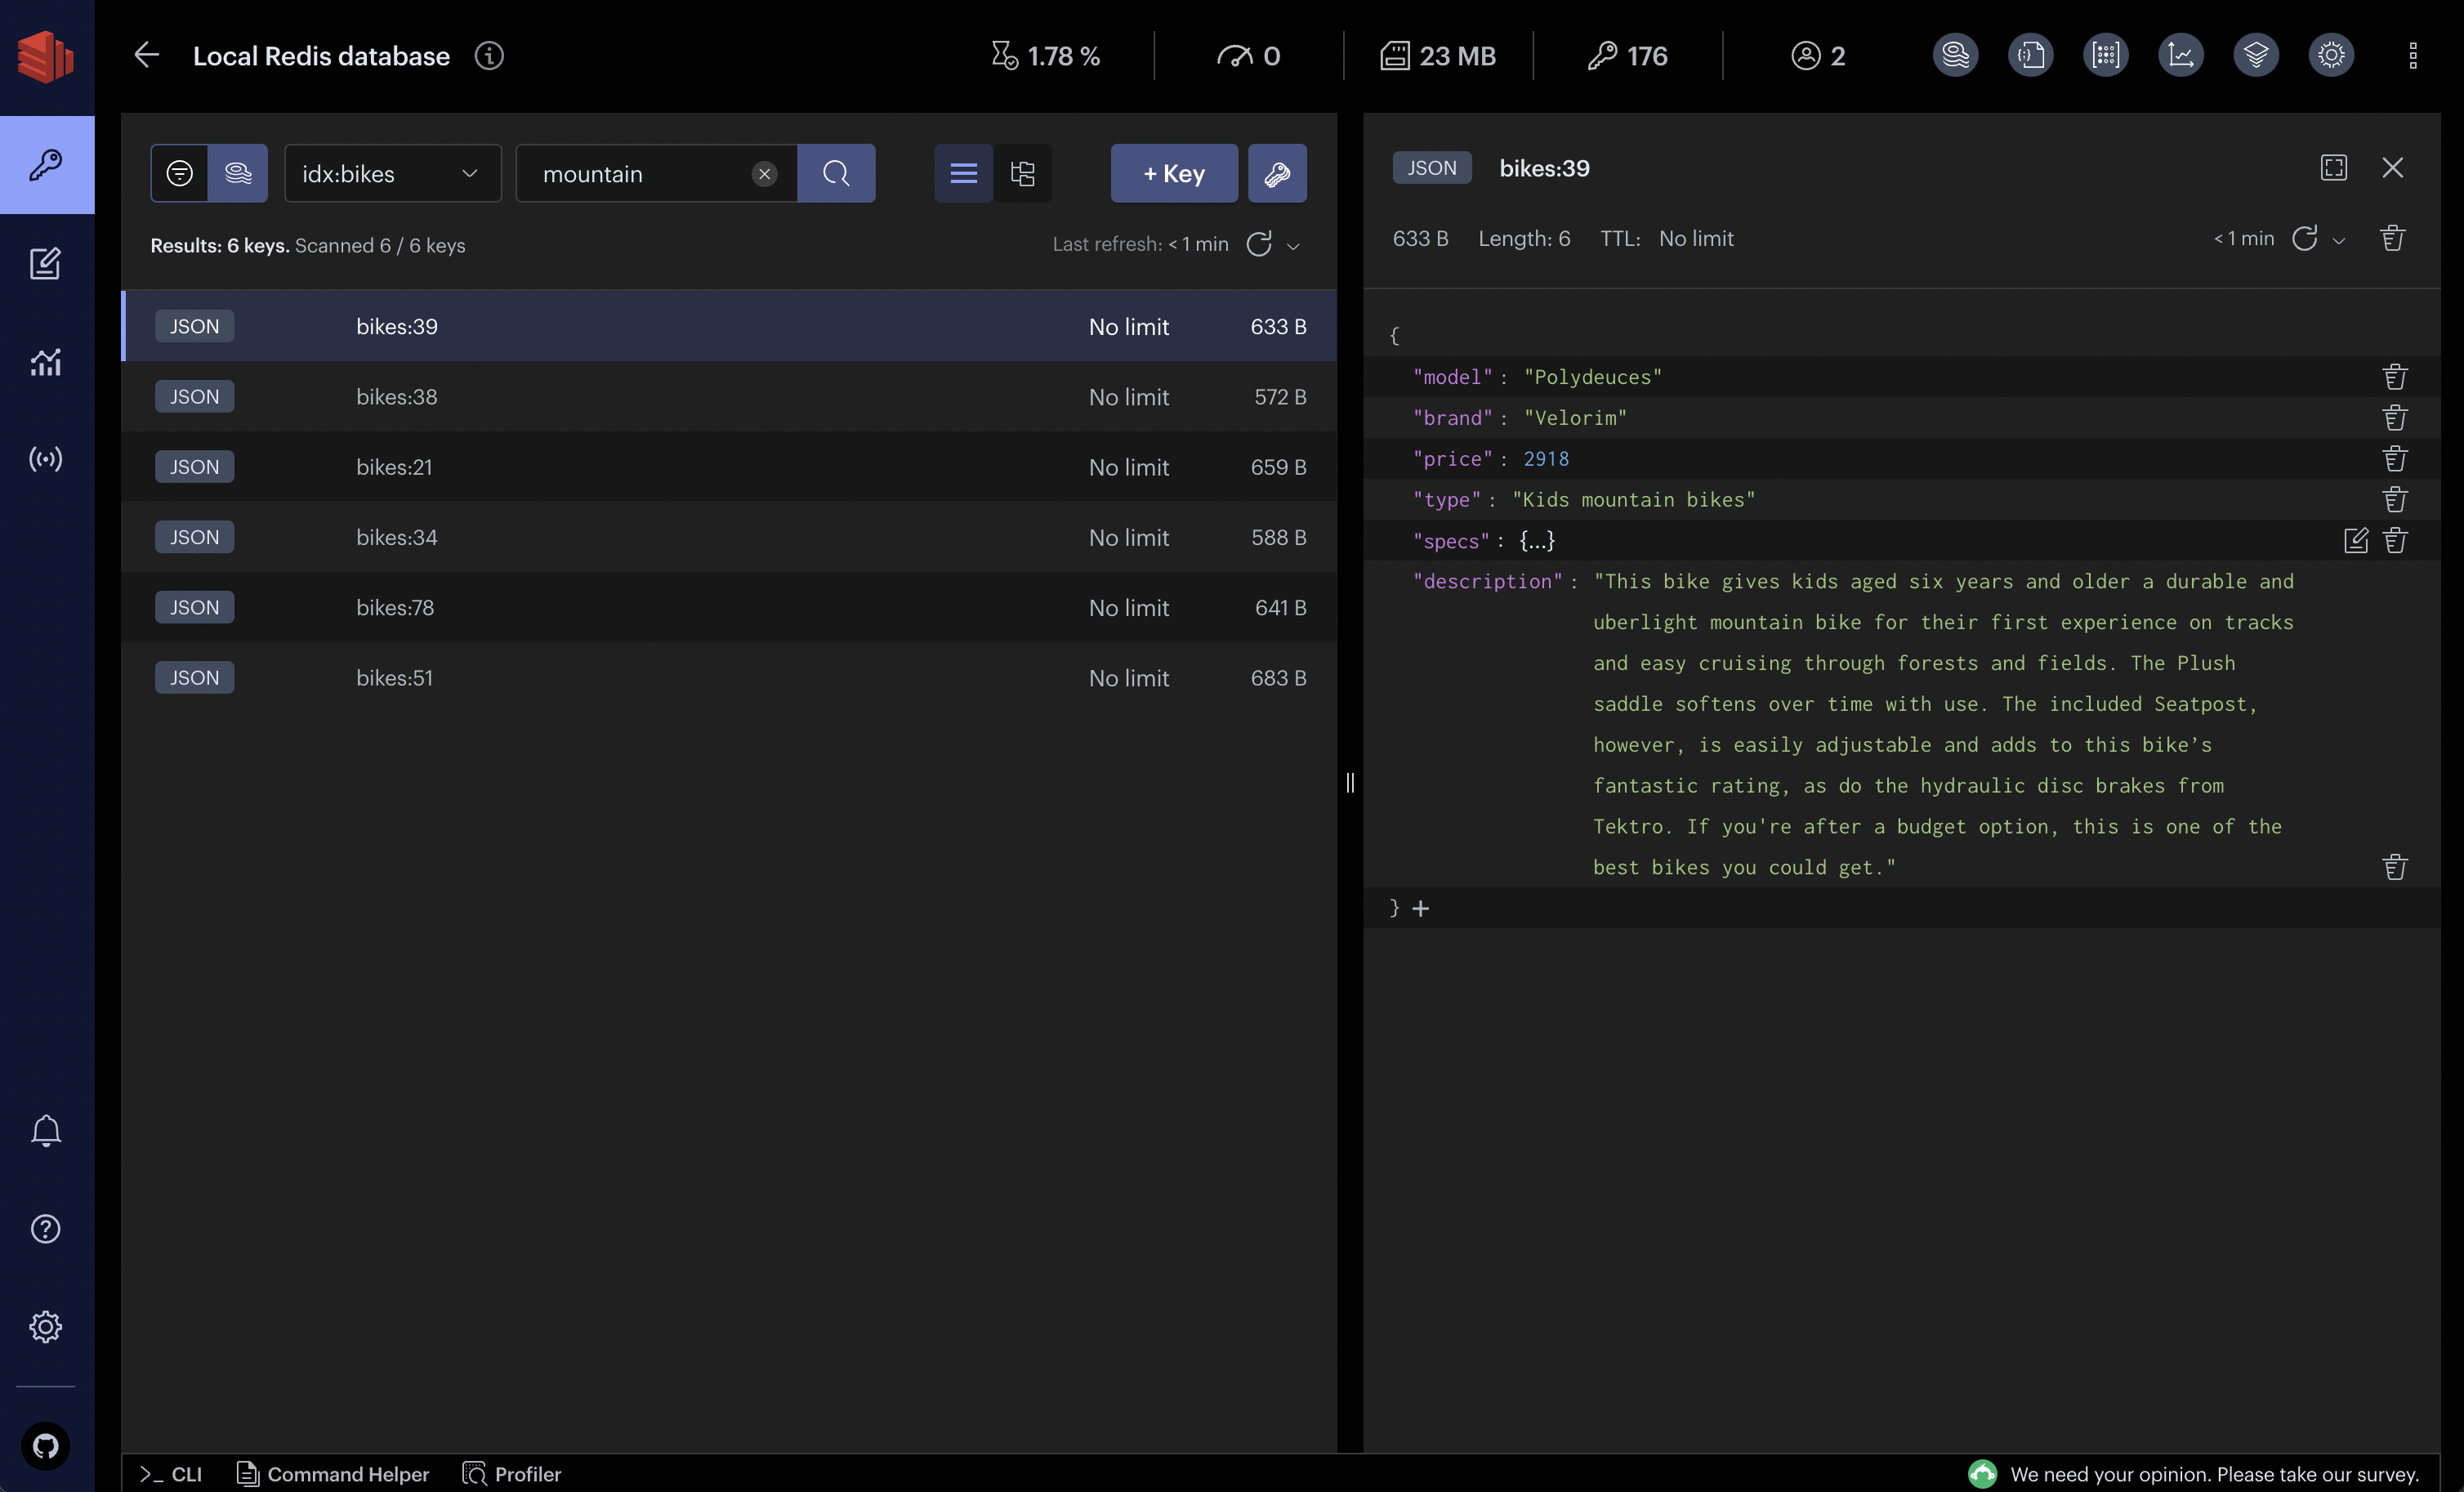
Task: Click the 1.78 % CPU usage indicator
Action: click(x=1046, y=55)
